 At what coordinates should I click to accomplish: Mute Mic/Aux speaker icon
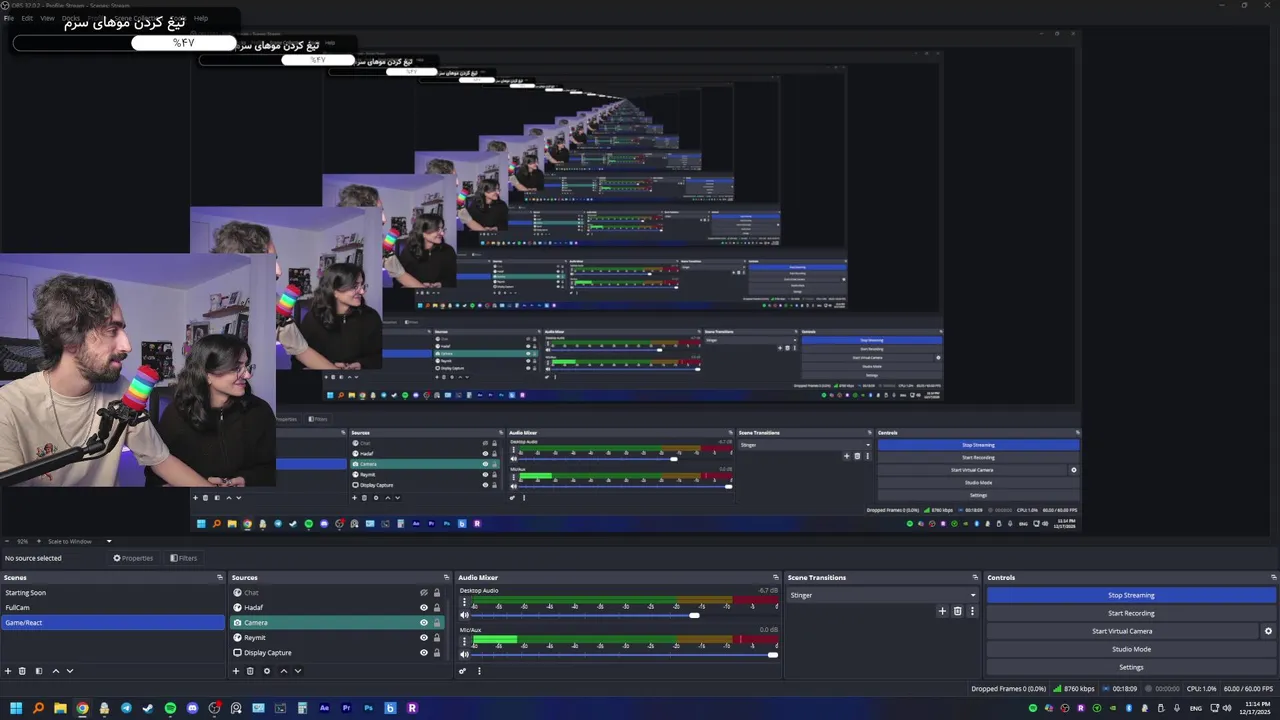click(464, 655)
